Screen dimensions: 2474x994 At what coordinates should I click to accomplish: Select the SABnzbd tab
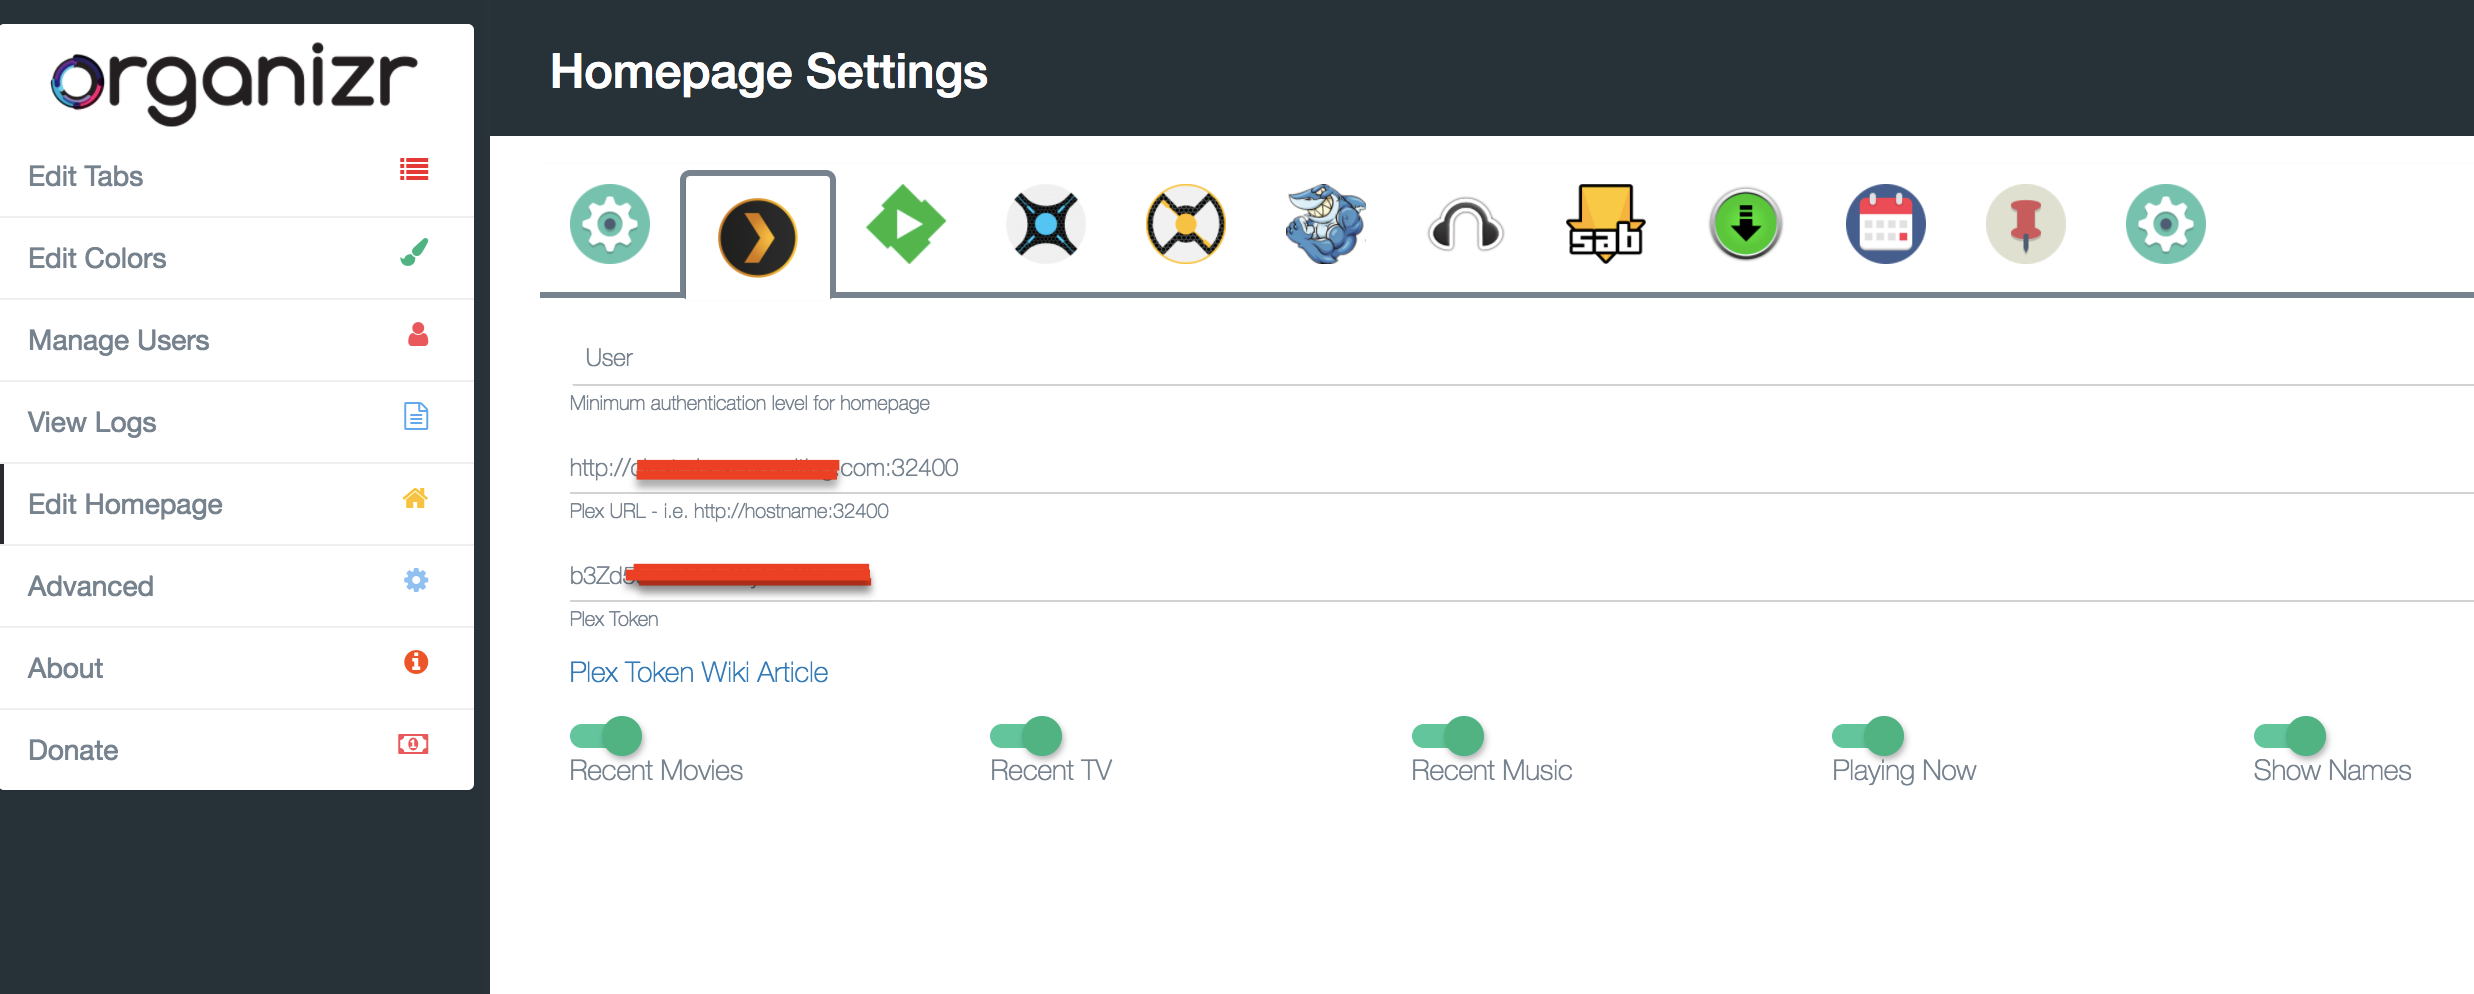(x=1604, y=224)
